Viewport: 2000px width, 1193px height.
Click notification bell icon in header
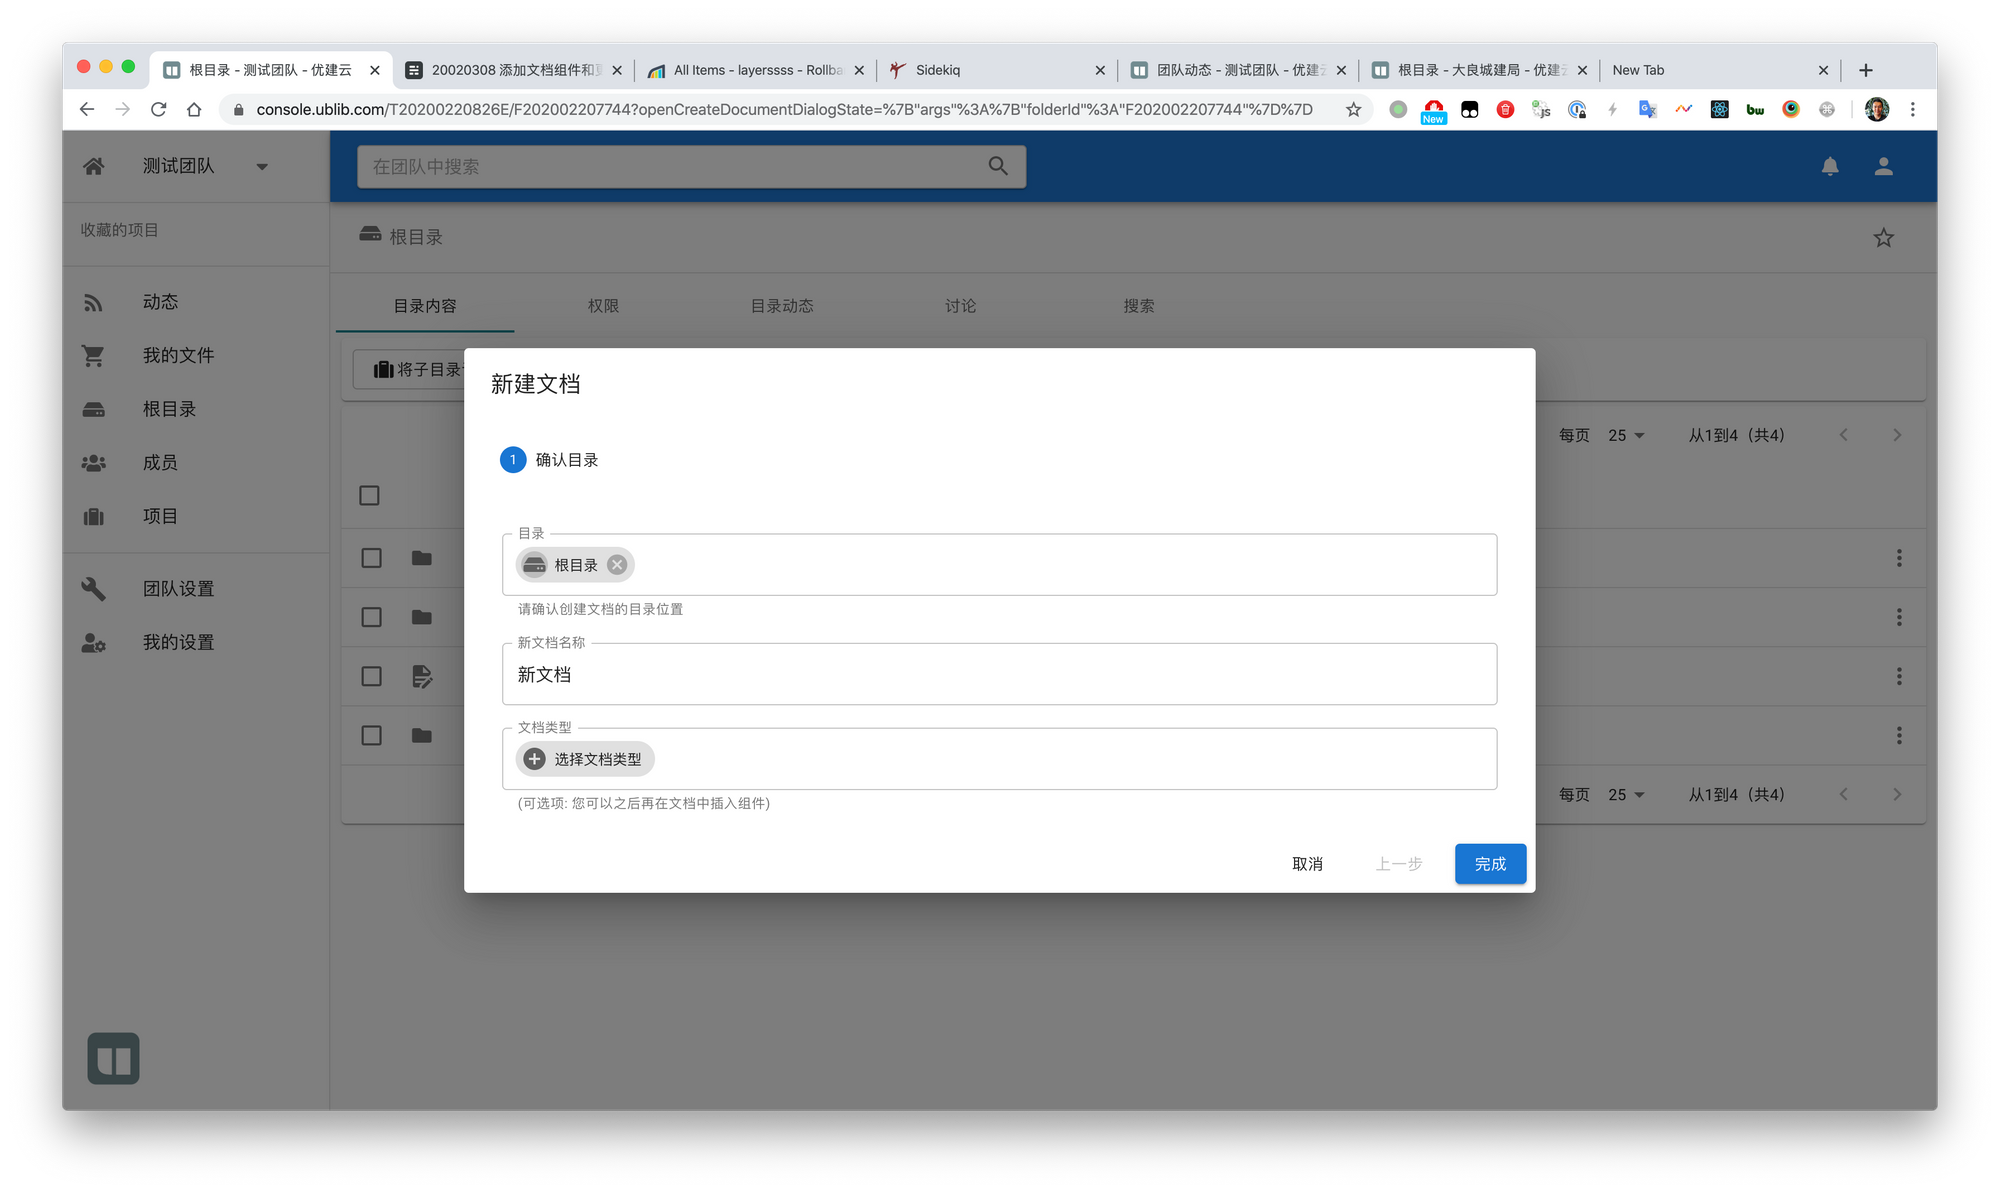click(1829, 167)
